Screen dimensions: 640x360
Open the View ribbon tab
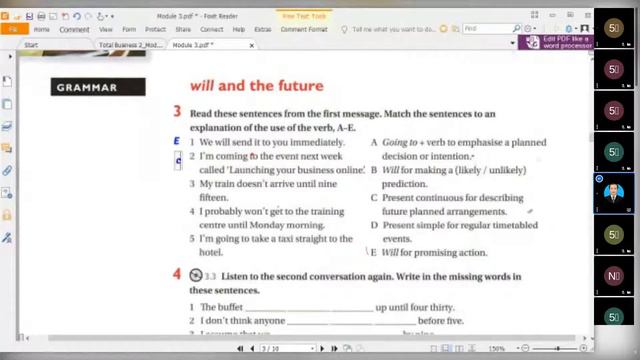point(106,29)
